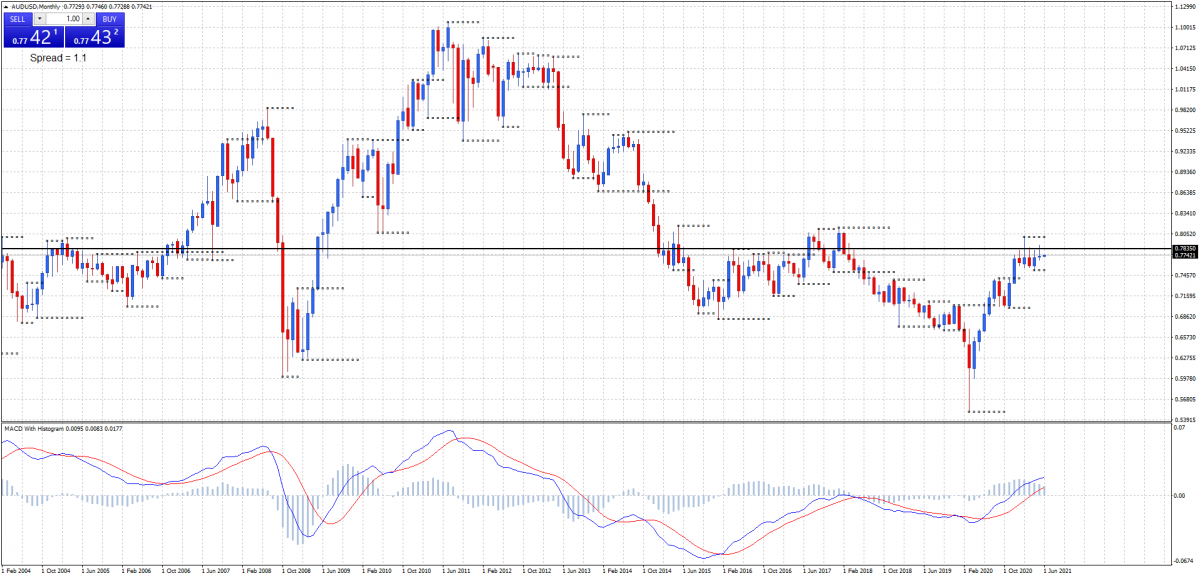This screenshot has height=578, width=1200.
Task: Click the MACD scale value -0.0674
Action: (x=1184, y=561)
